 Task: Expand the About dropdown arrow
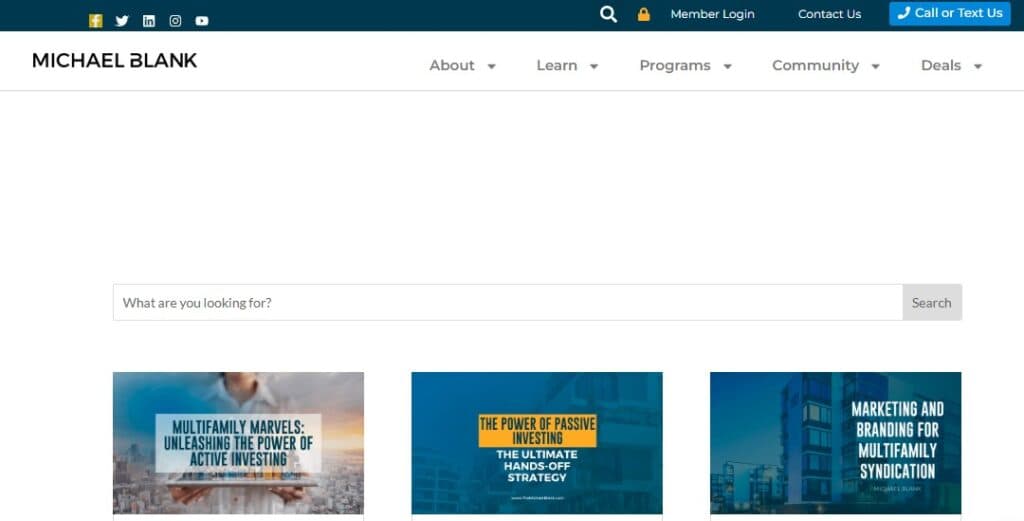(x=492, y=66)
